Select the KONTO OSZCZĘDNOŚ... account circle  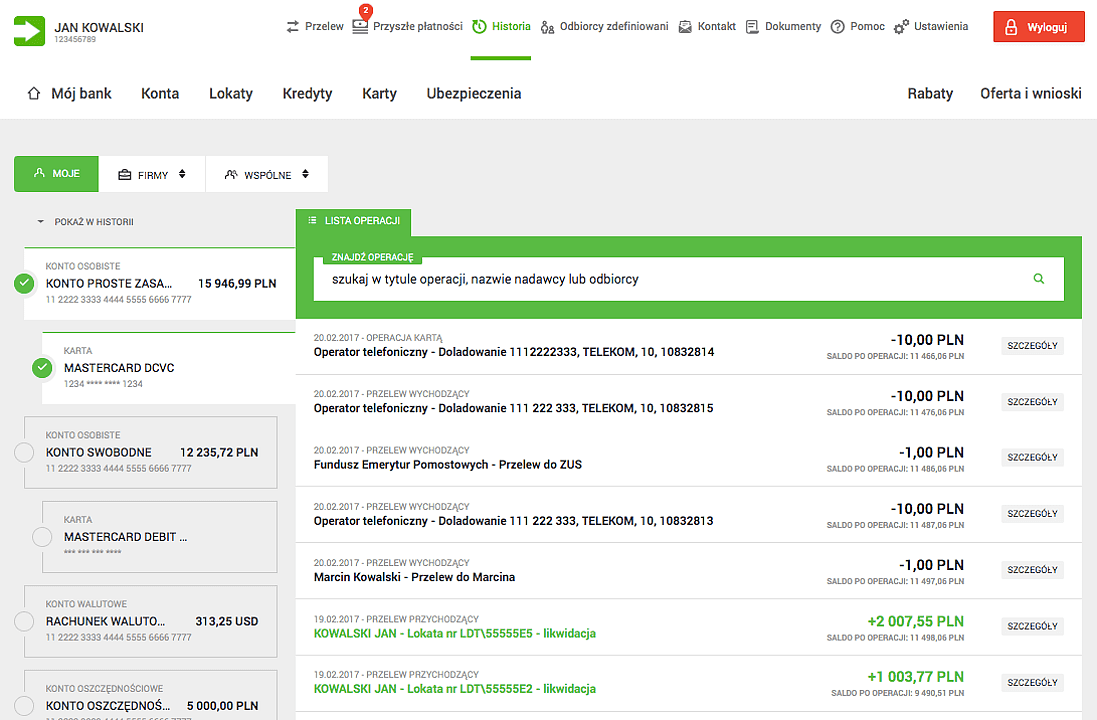[x=24, y=706]
